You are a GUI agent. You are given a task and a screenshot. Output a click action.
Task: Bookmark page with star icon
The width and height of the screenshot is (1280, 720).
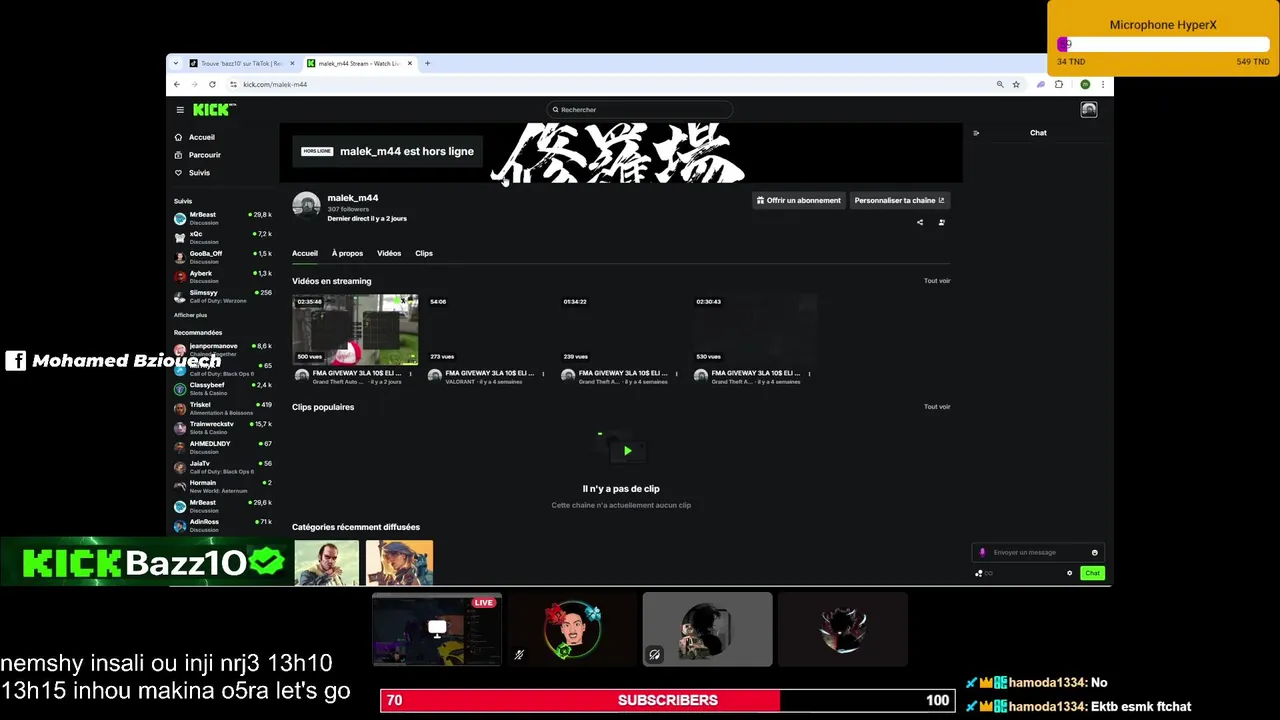[x=1016, y=84]
